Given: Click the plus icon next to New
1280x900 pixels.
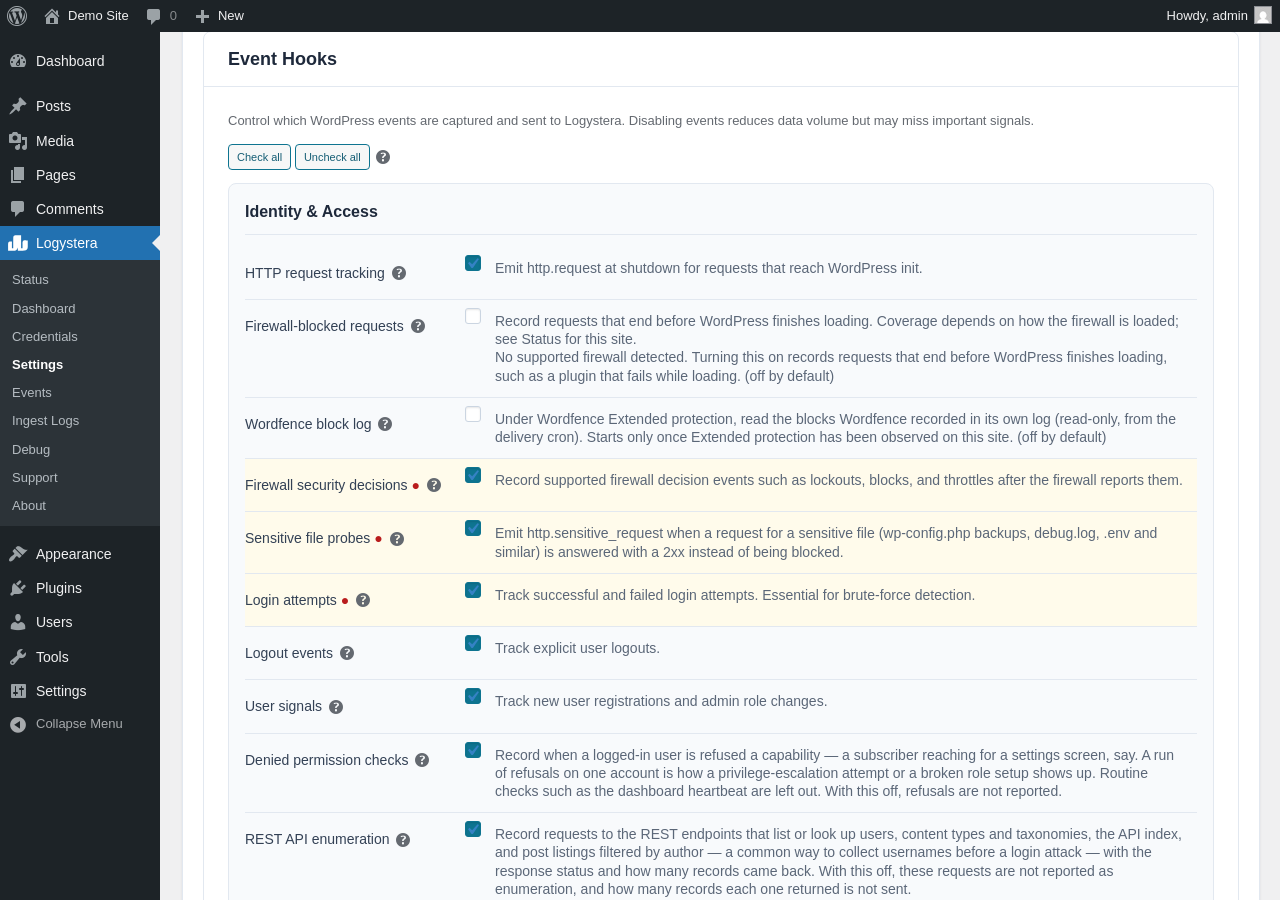Looking at the screenshot, I should (x=203, y=16).
